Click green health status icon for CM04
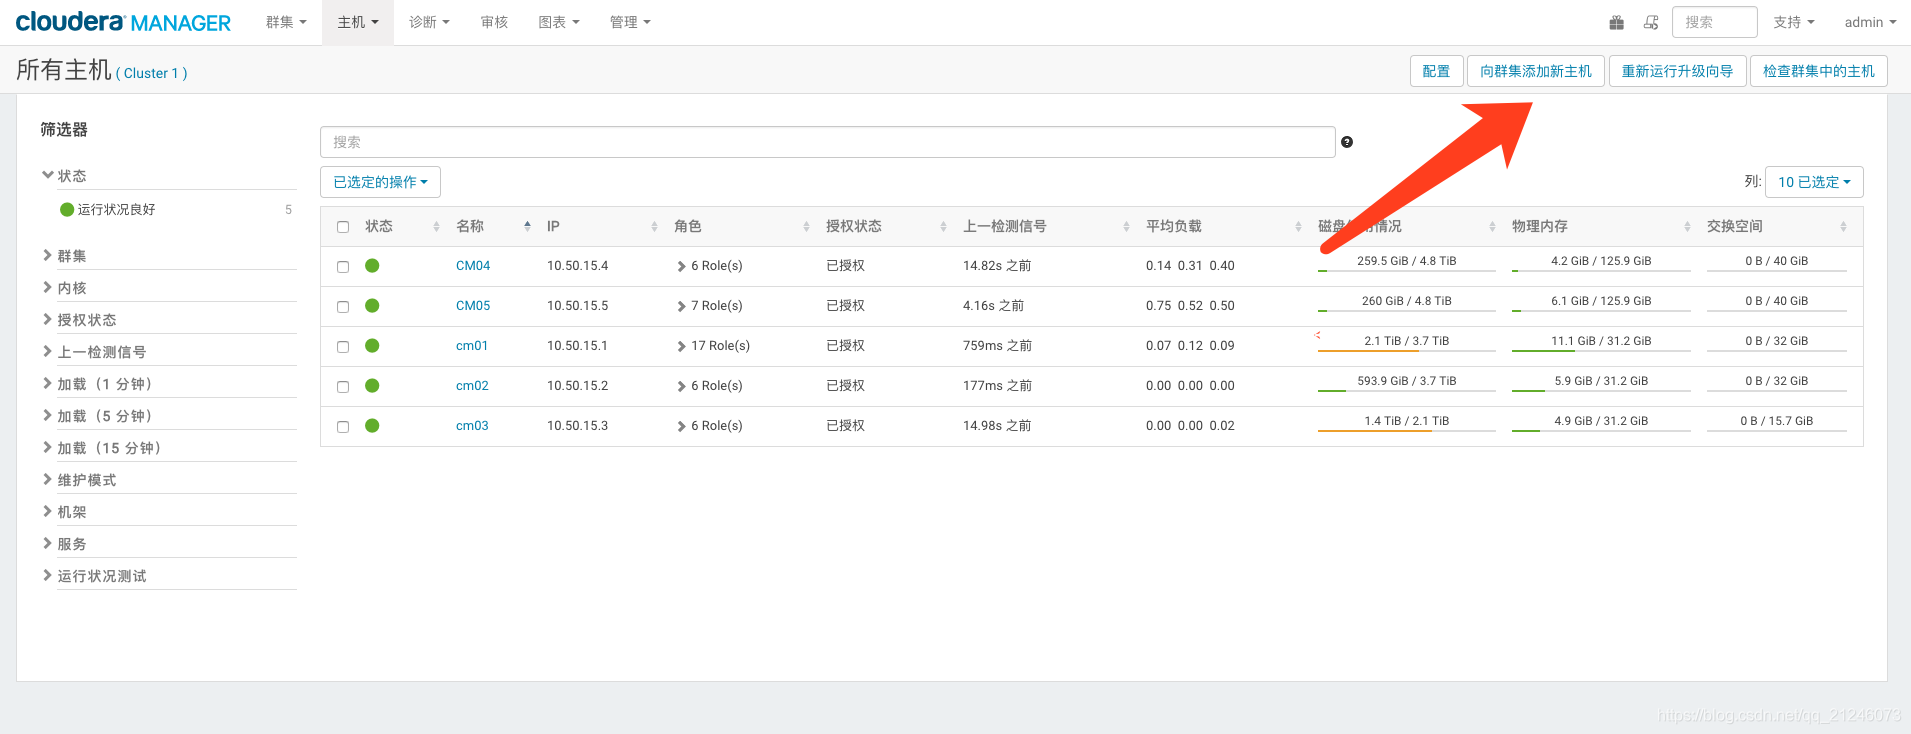The height and width of the screenshot is (734, 1911). (372, 266)
